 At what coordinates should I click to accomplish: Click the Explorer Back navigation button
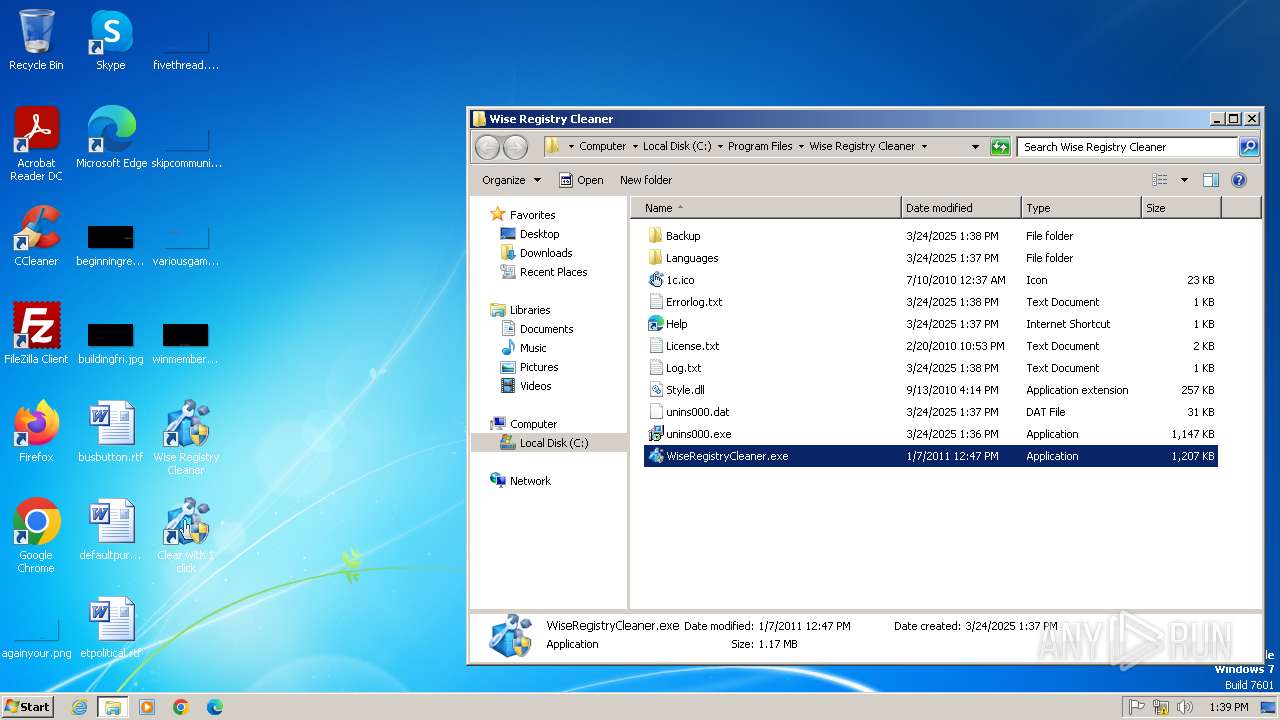[487, 147]
